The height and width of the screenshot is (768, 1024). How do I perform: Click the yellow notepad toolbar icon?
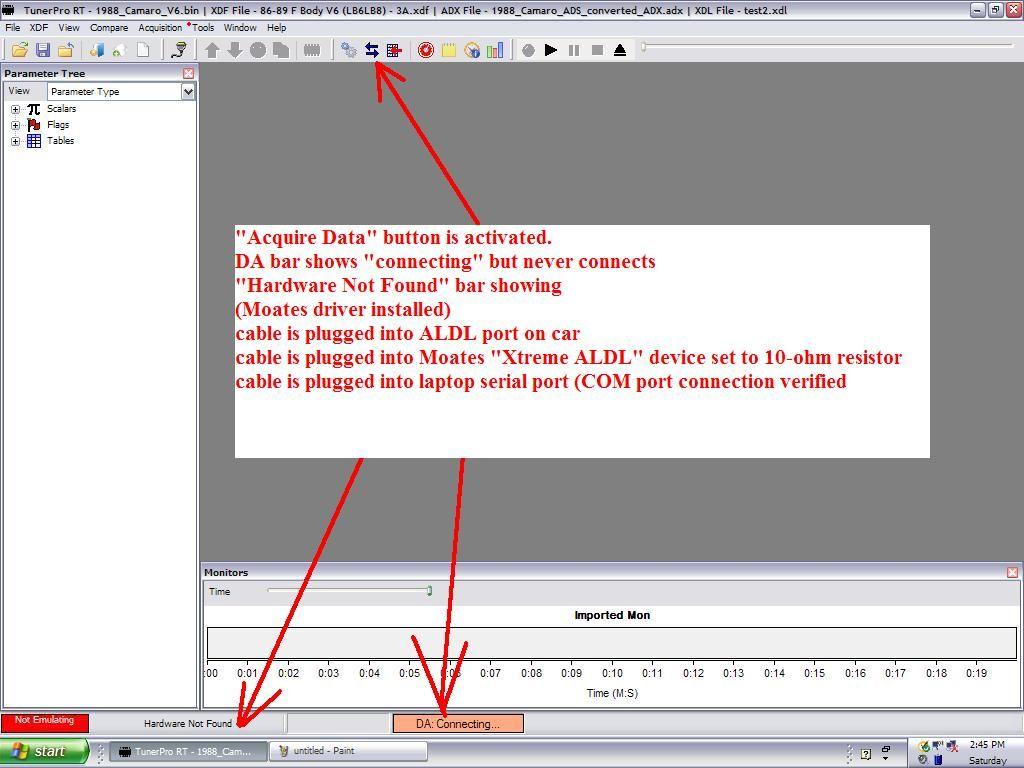click(x=449, y=50)
